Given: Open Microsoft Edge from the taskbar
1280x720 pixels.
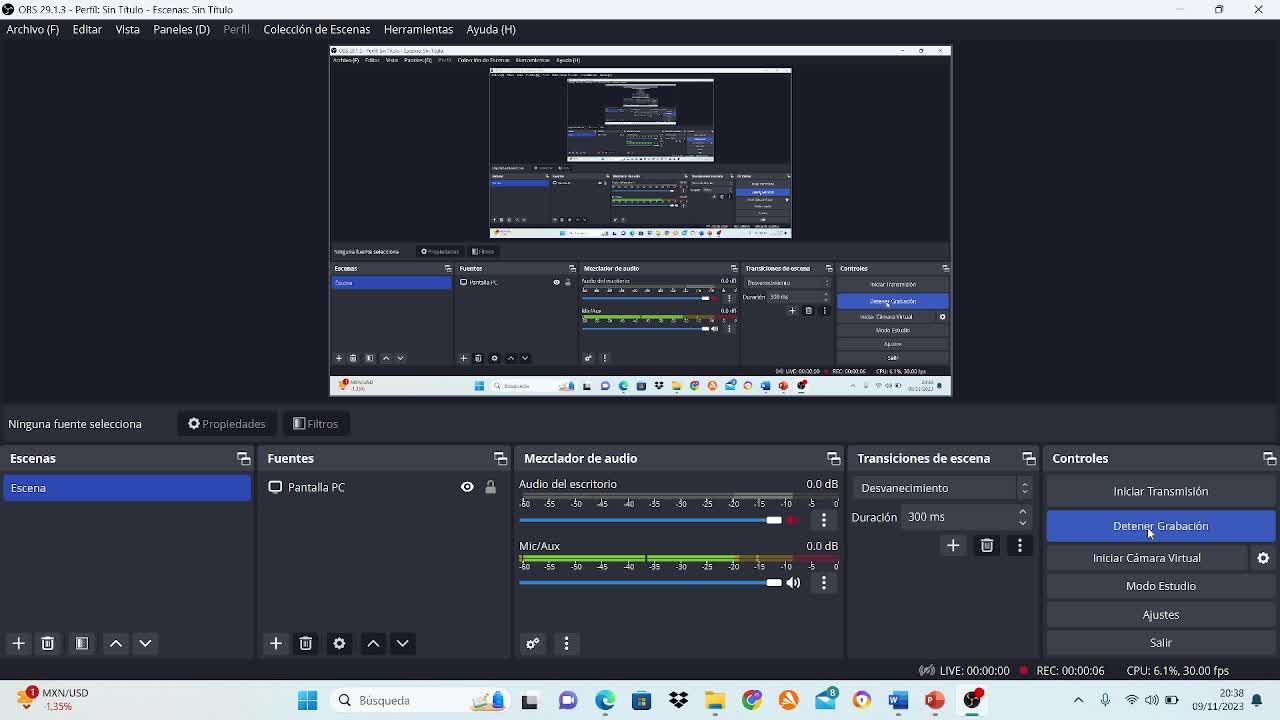Looking at the screenshot, I should pyautogui.click(x=605, y=700).
